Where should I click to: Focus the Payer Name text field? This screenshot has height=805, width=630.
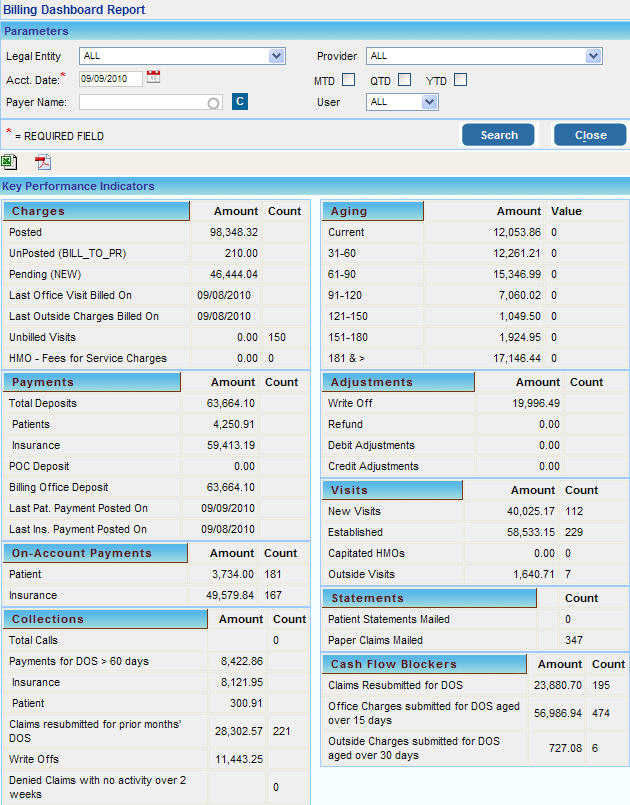click(x=142, y=102)
